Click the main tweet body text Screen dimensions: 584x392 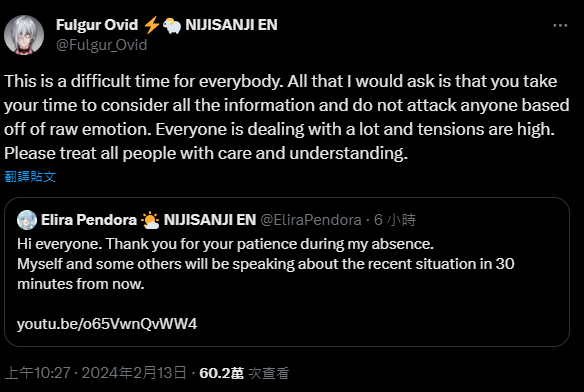(x=287, y=117)
